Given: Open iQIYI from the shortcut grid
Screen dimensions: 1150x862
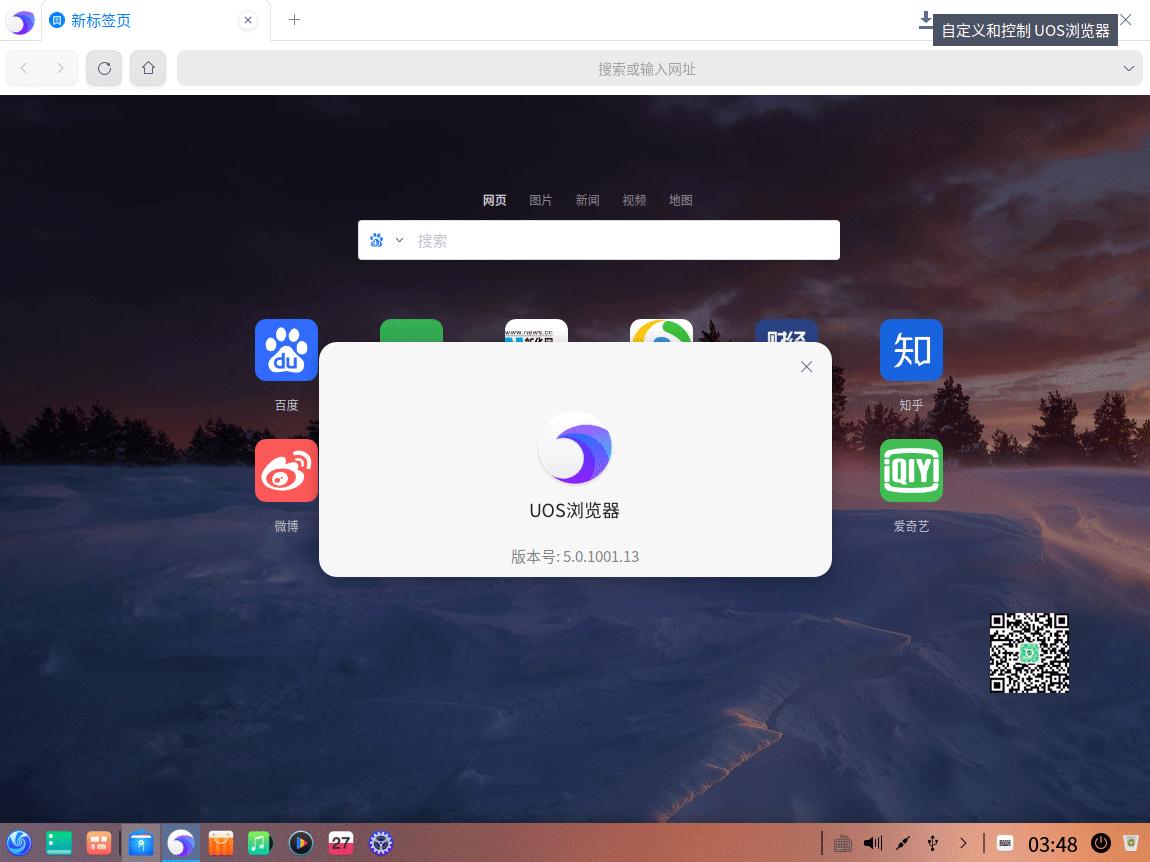Looking at the screenshot, I should 911,470.
